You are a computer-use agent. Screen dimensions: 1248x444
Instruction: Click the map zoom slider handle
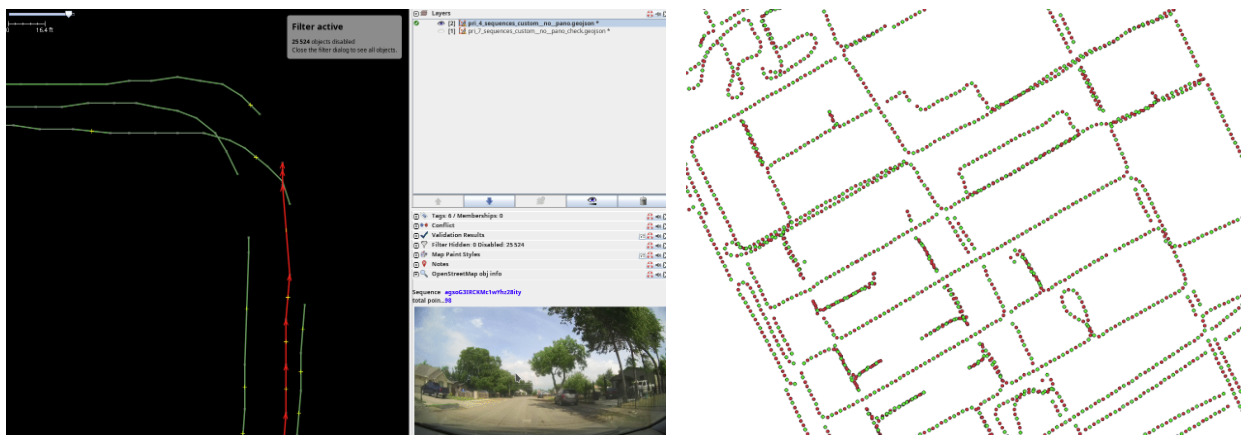[x=68, y=14]
